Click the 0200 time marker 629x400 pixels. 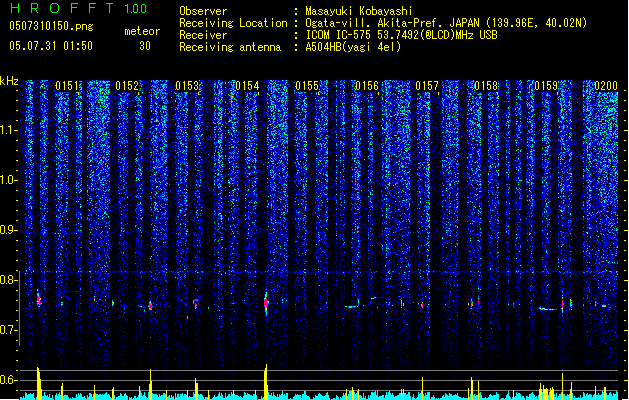(606, 86)
